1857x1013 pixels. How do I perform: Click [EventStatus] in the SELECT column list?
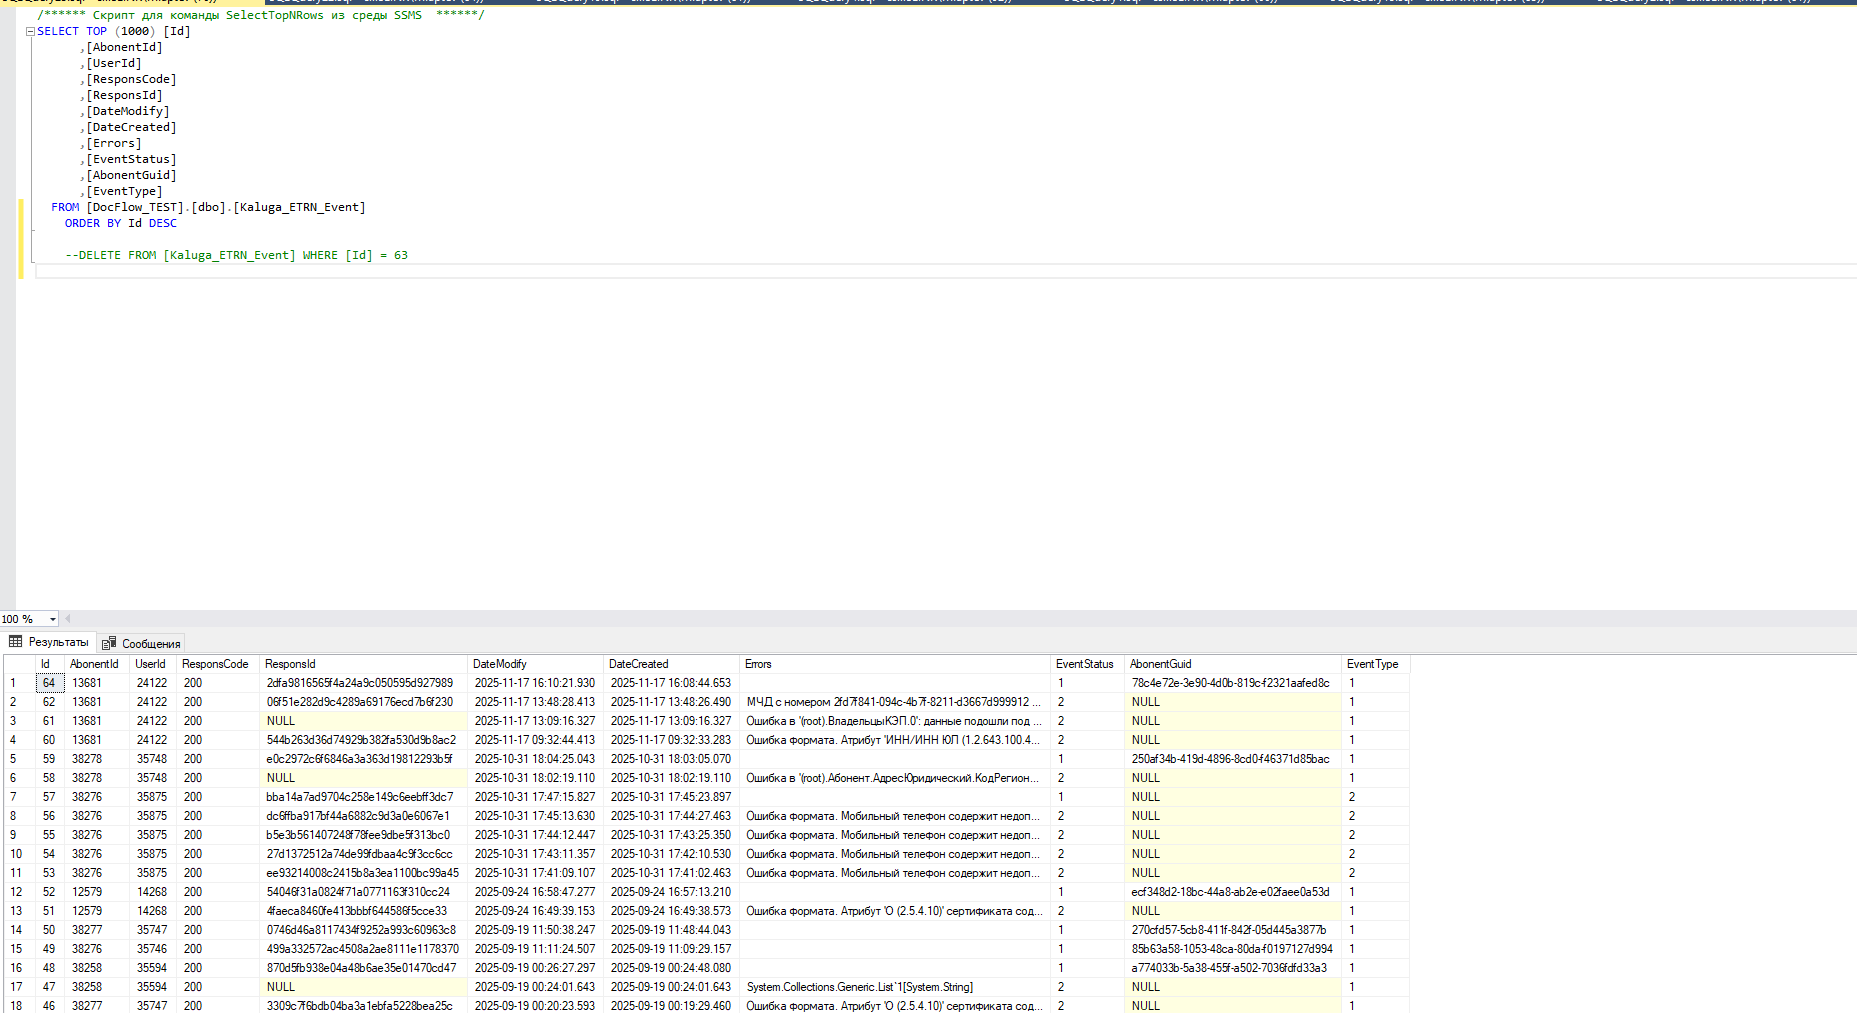point(131,160)
